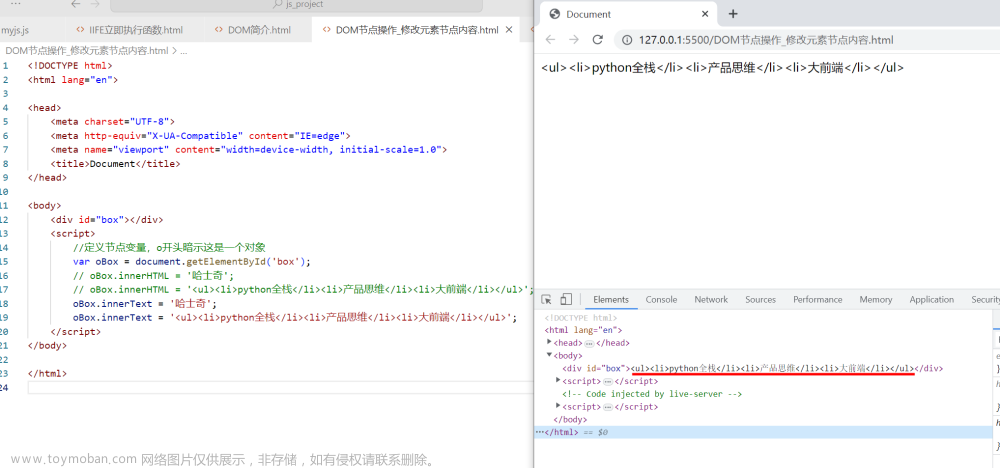Viewport: 1000px width, 468px height.
Task: Select the html lang="en" node in Elements
Action: coord(583,330)
